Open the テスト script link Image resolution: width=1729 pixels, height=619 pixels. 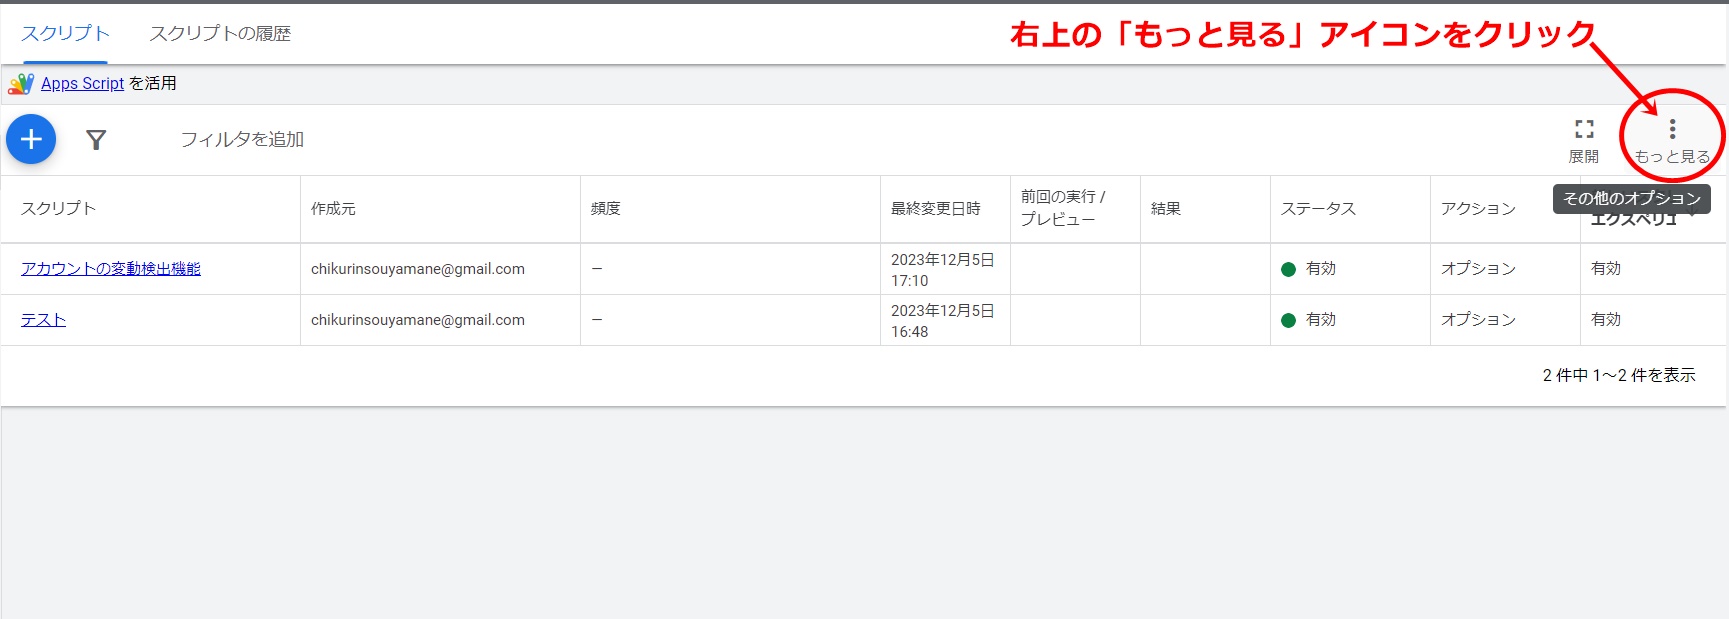point(43,319)
